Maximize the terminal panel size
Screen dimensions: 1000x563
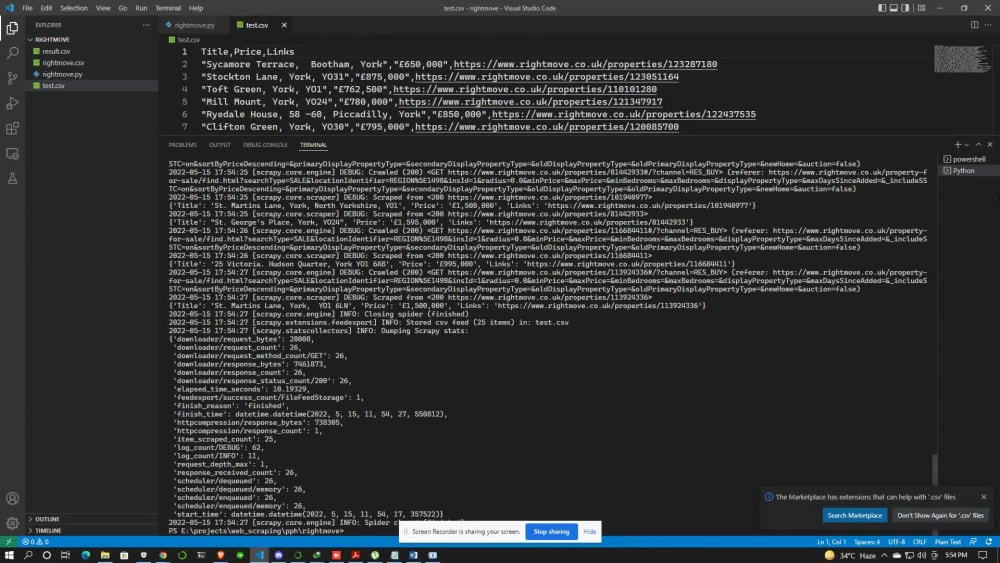click(978, 145)
